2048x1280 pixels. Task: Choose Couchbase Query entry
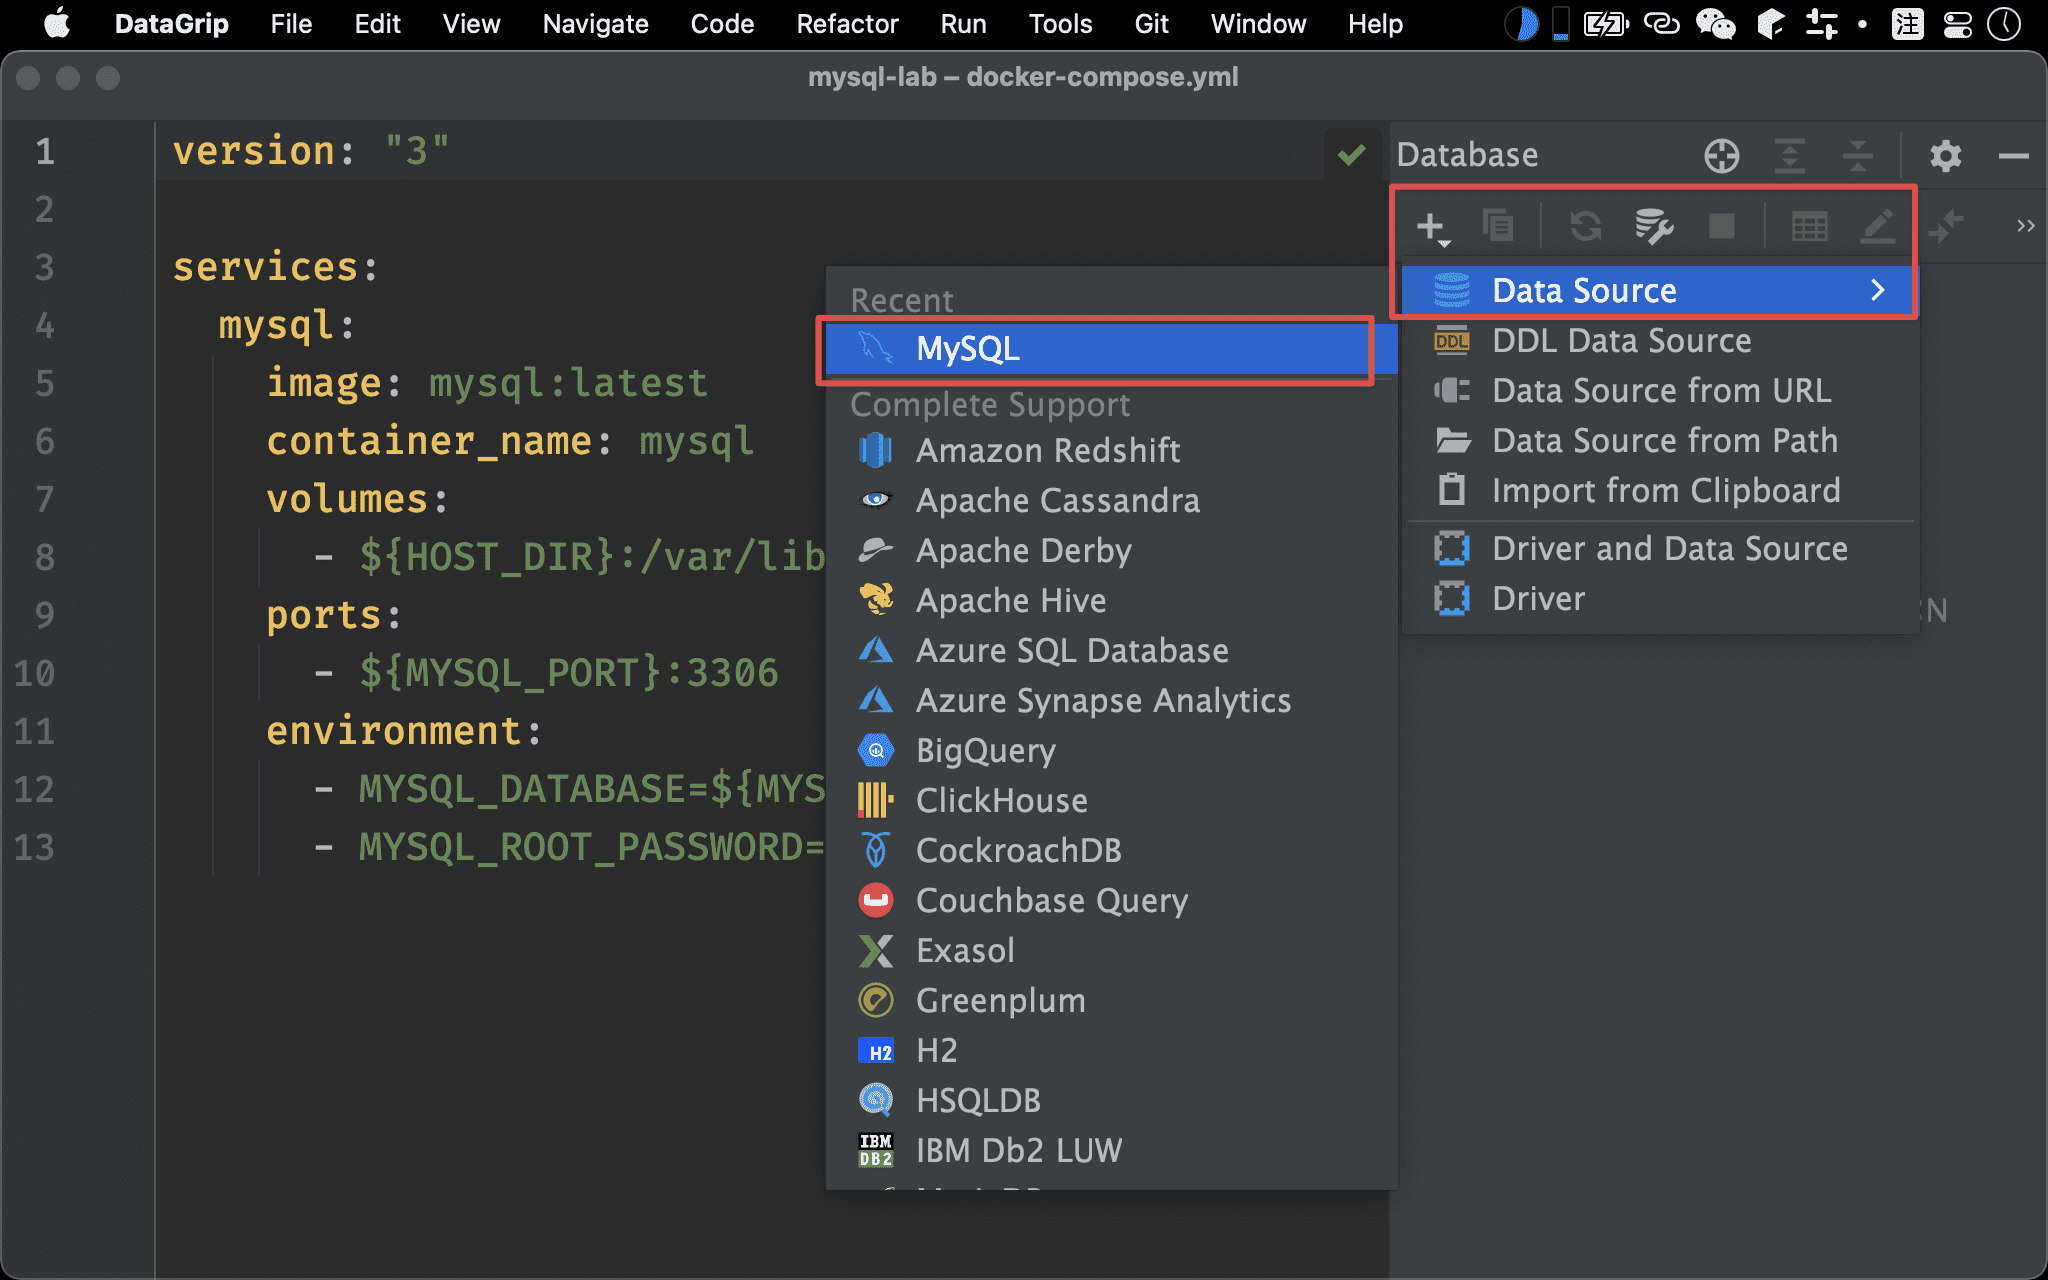[x=1111, y=900]
